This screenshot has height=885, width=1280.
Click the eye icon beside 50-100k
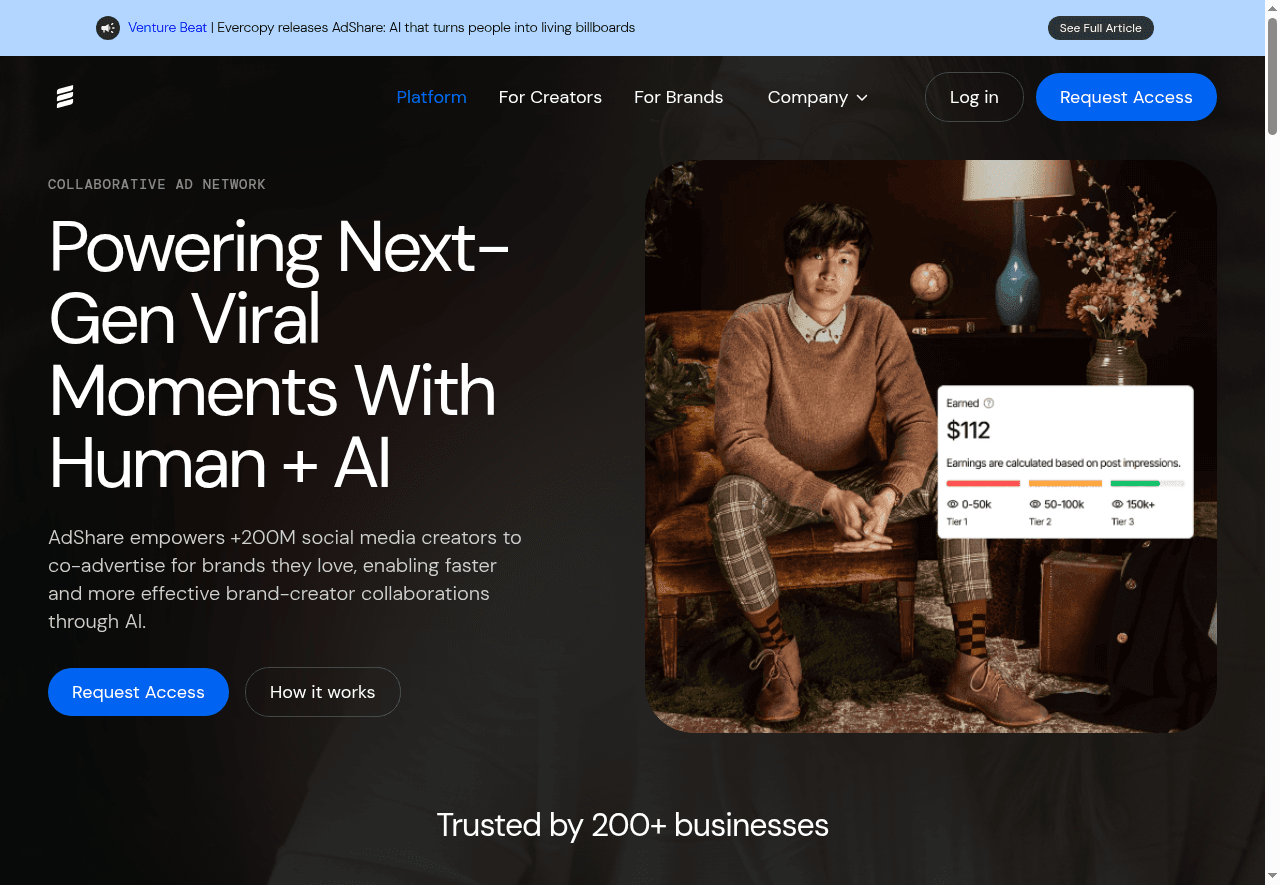click(x=1035, y=504)
